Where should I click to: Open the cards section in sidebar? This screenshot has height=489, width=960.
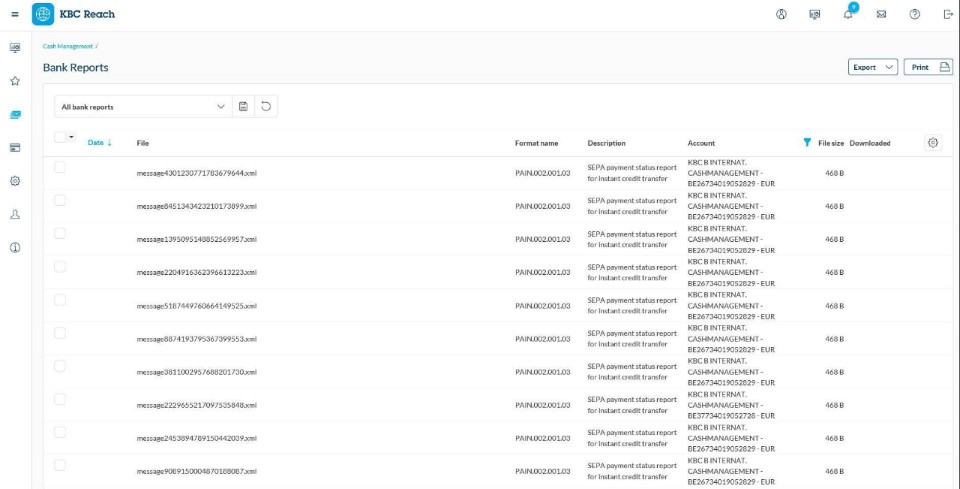click(15, 148)
